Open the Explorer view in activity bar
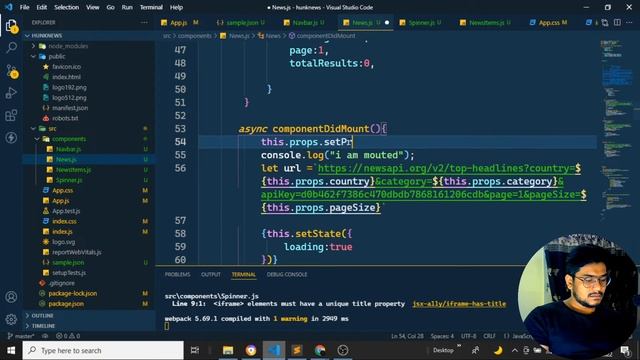This screenshot has height=360, width=640. (x=11, y=26)
